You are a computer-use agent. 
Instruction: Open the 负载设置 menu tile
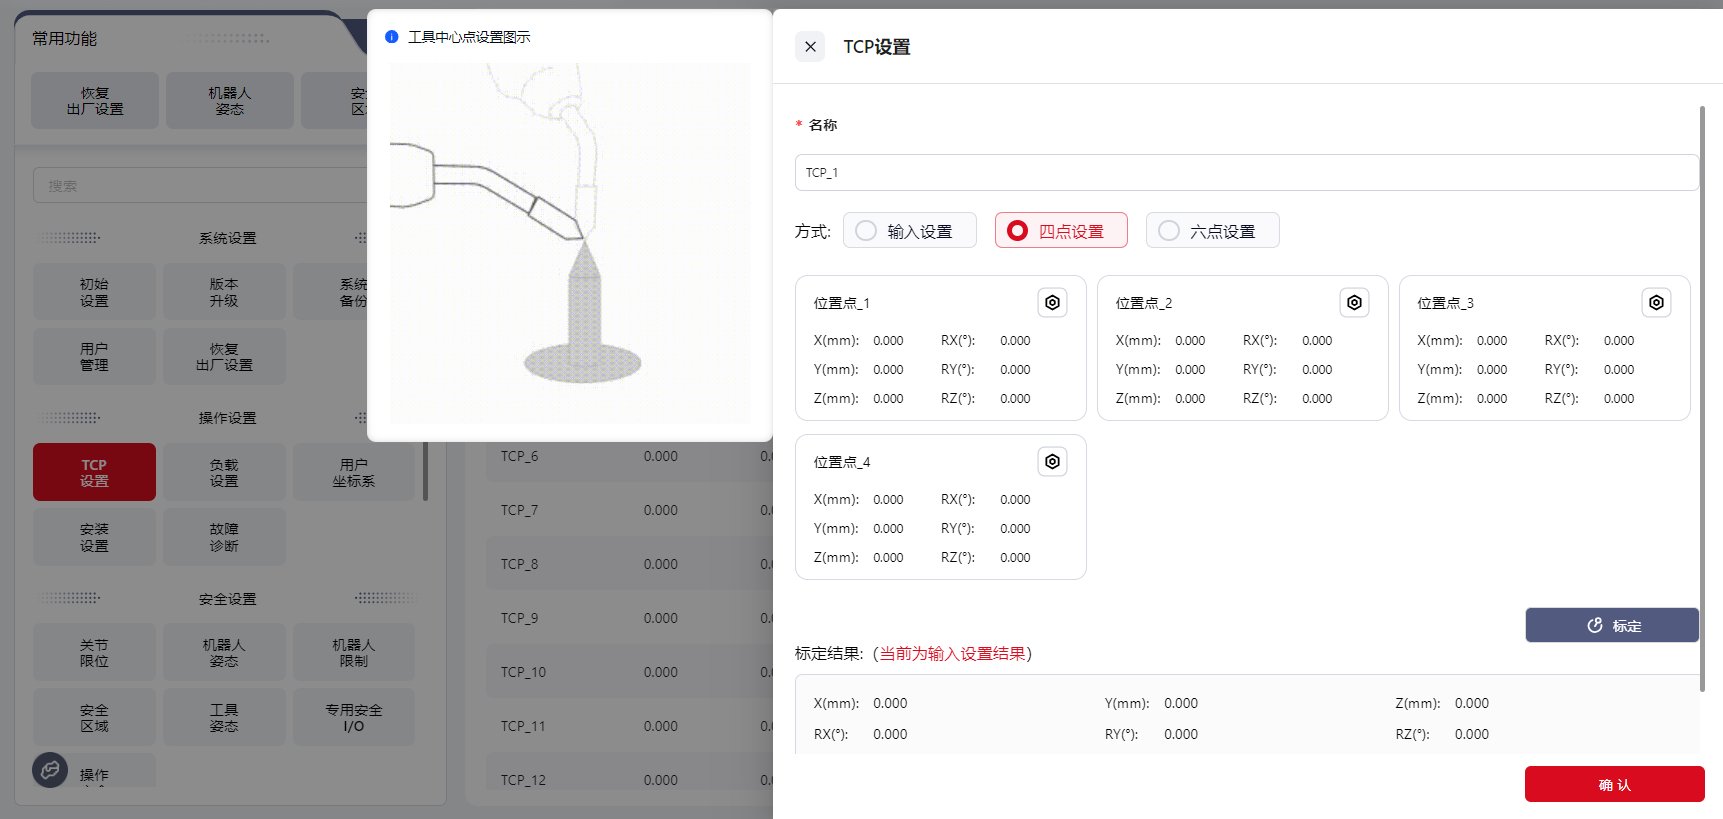pyautogui.click(x=224, y=472)
